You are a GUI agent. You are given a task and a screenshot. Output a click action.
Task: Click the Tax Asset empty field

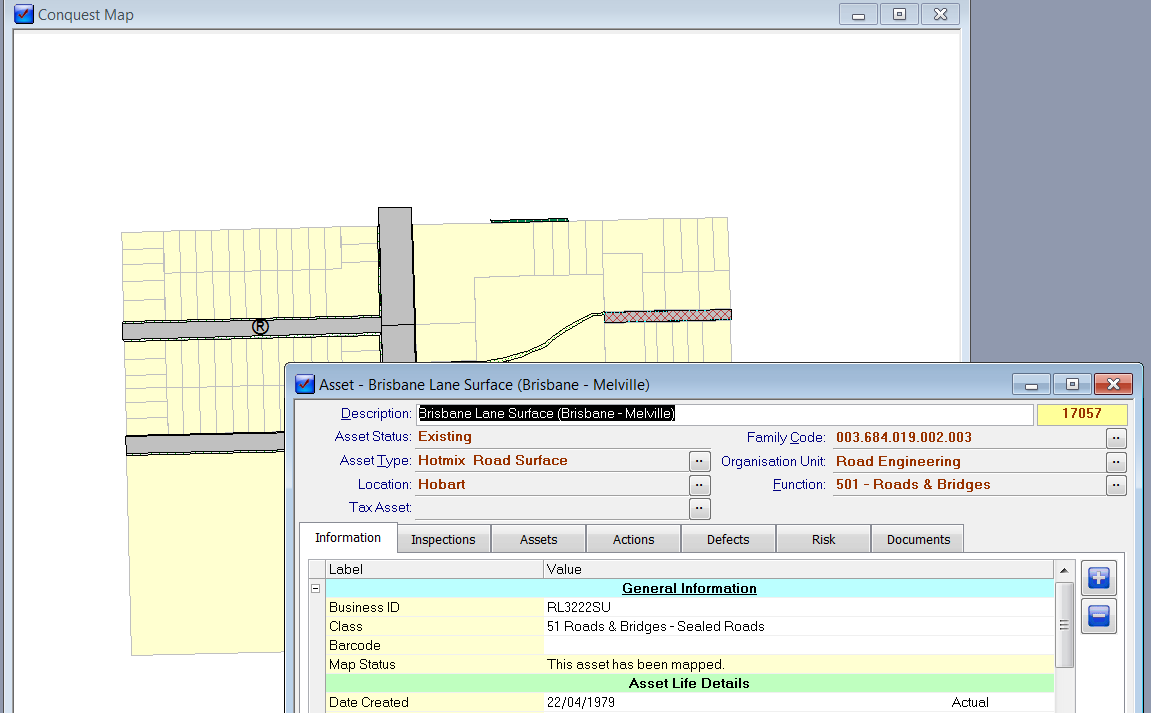[x=551, y=508]
